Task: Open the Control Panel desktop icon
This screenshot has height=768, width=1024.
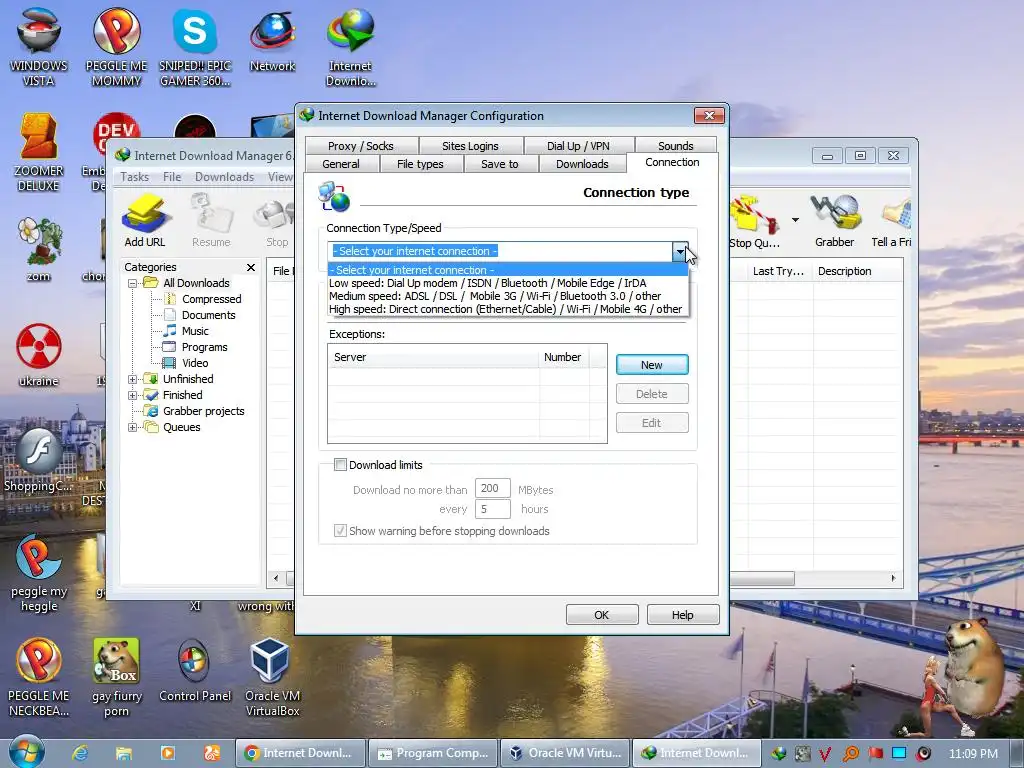Action: [195, 671]
